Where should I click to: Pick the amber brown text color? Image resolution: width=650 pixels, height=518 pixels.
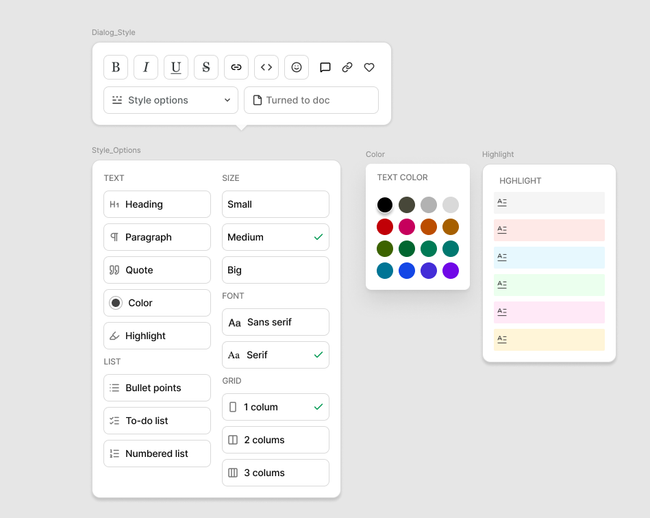tap(451, 227)
